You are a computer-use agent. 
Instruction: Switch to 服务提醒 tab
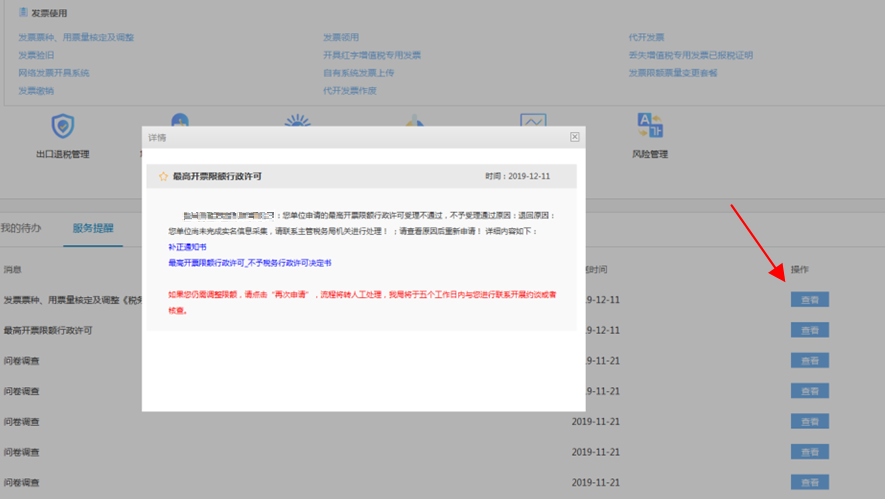click(x=93, y=228)
